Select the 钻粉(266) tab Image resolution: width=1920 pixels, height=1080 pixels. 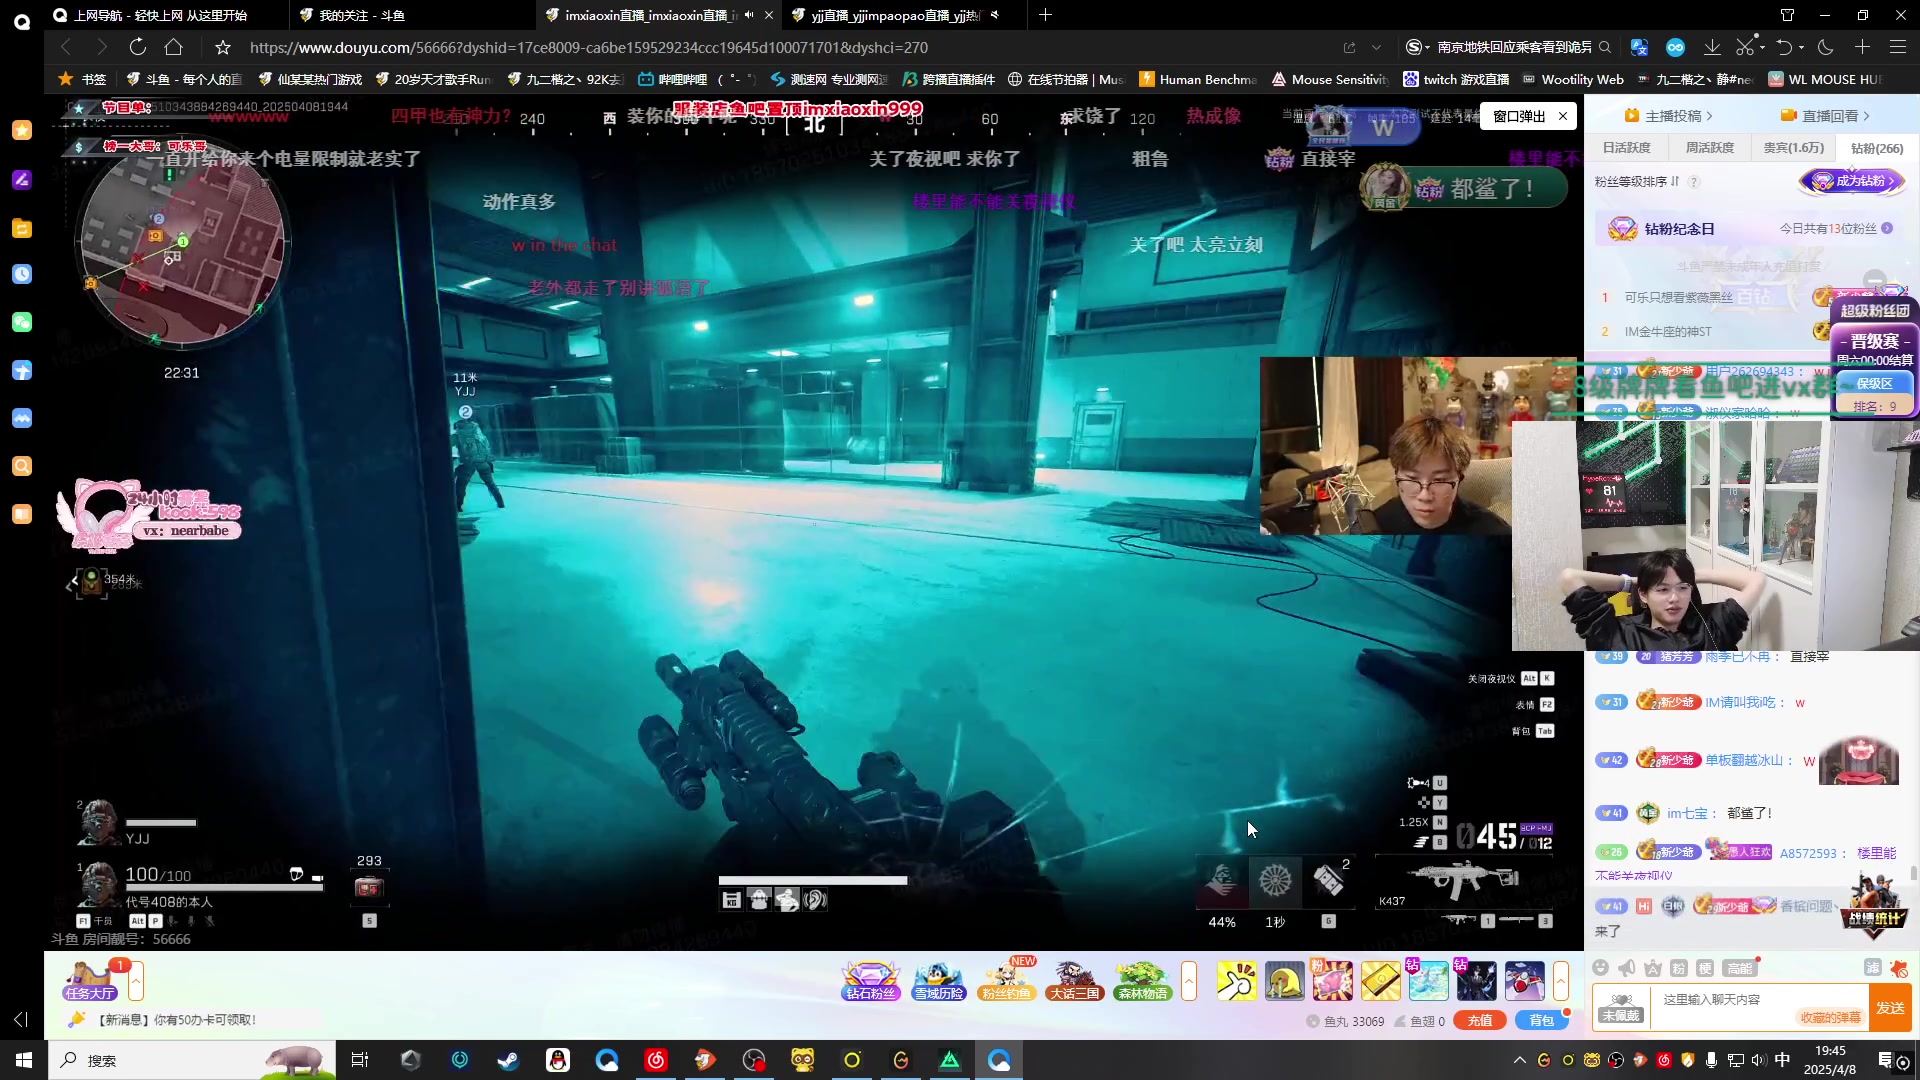[x=1877, y=148]
